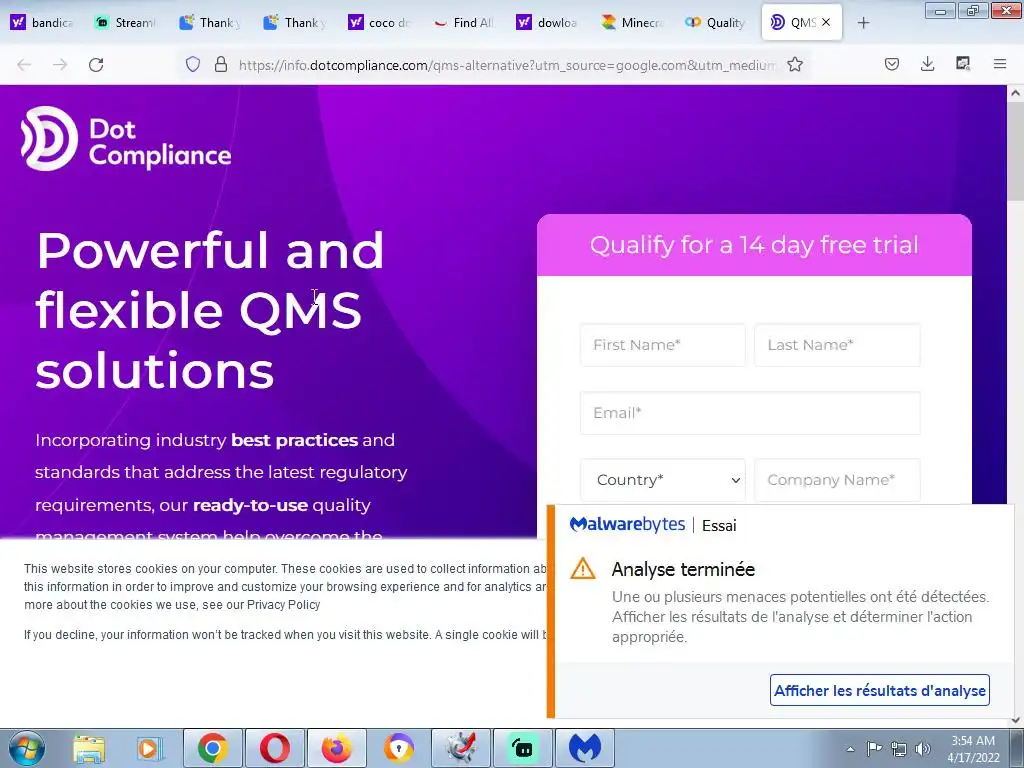Image resolution: width=1024 pixels, height=768 pixels.
Task: Open the gear tool app in taskbar
Action: pyautogui.click(x=460, y=748)
